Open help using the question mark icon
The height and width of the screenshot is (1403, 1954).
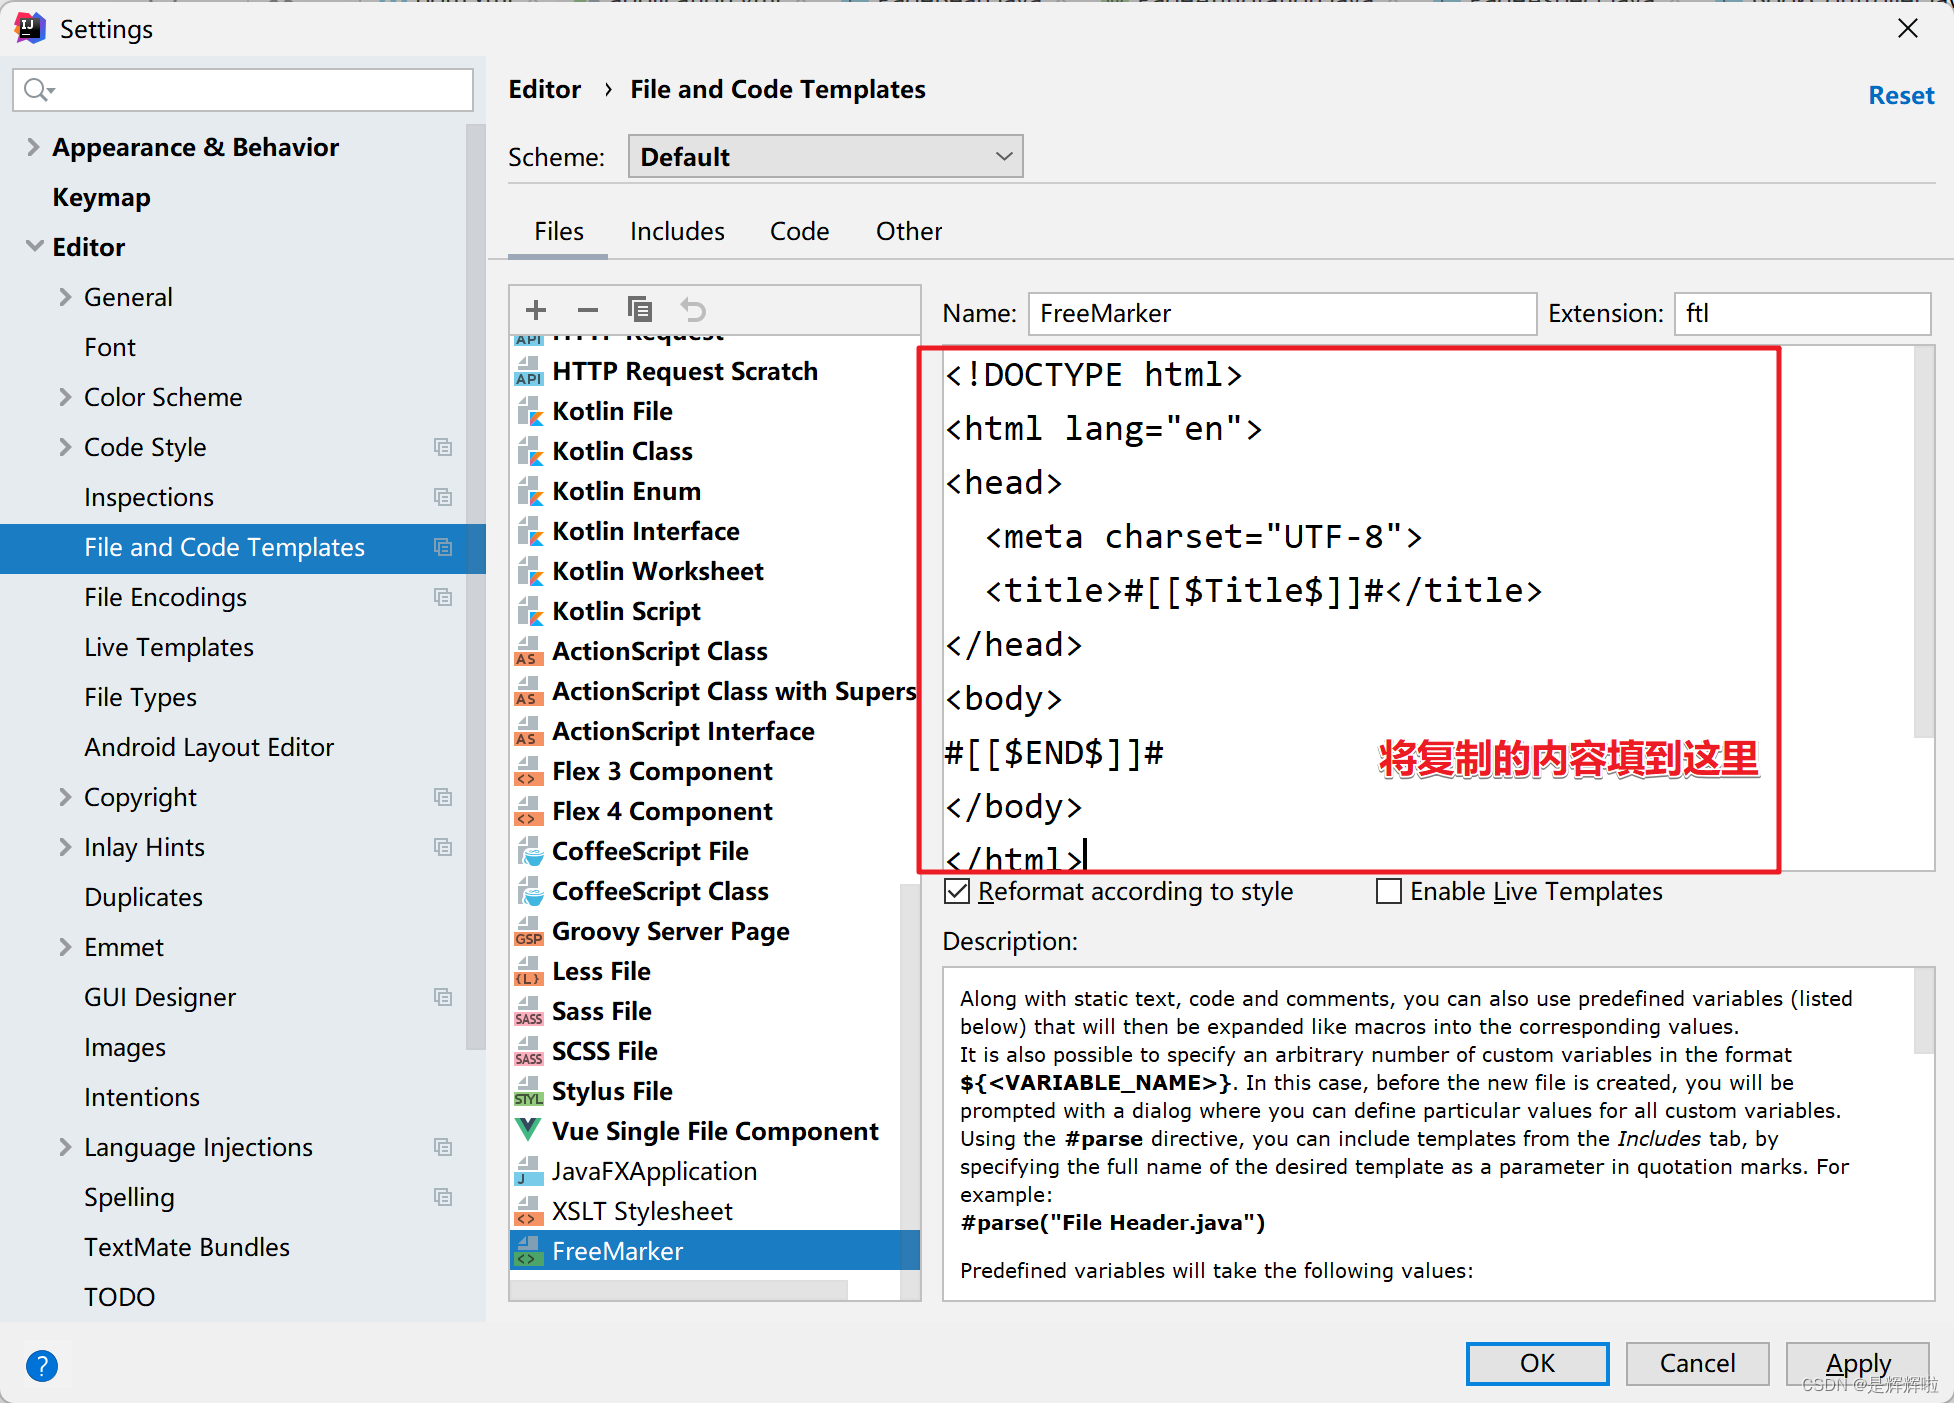pyautogui.click(x=42, y=1365)
